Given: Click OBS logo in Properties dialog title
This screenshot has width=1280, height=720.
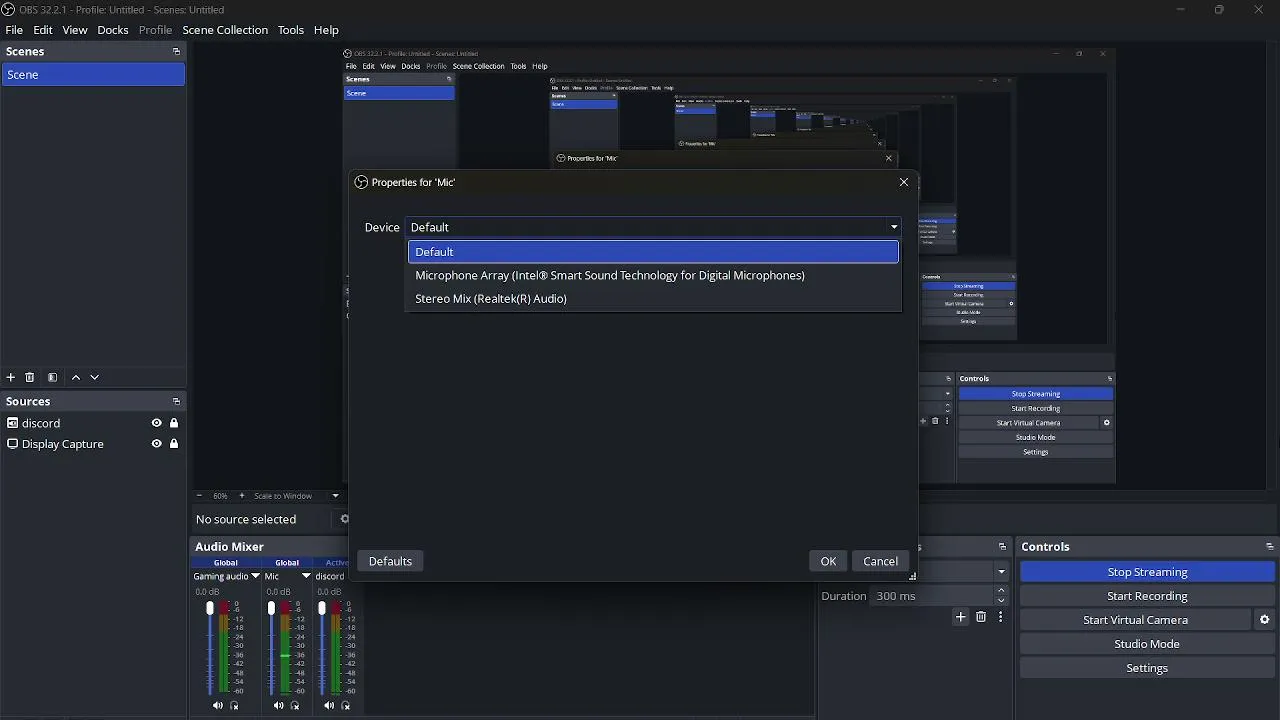Looking at the screenshot, I should click(x=361, y=182).
